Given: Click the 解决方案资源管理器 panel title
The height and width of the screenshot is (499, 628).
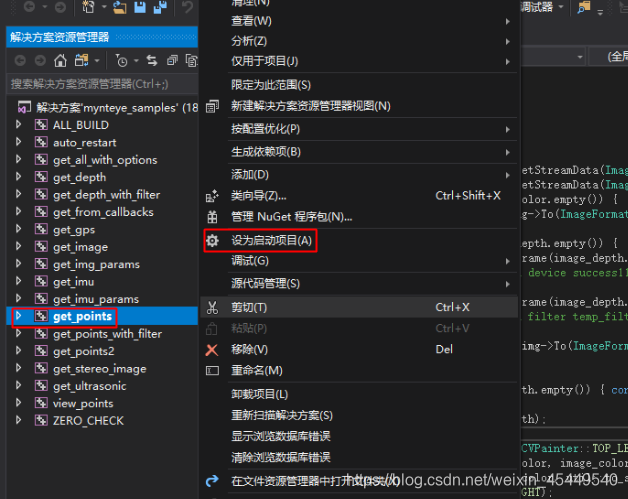Looking at the screenshot, I should [60, 37].
